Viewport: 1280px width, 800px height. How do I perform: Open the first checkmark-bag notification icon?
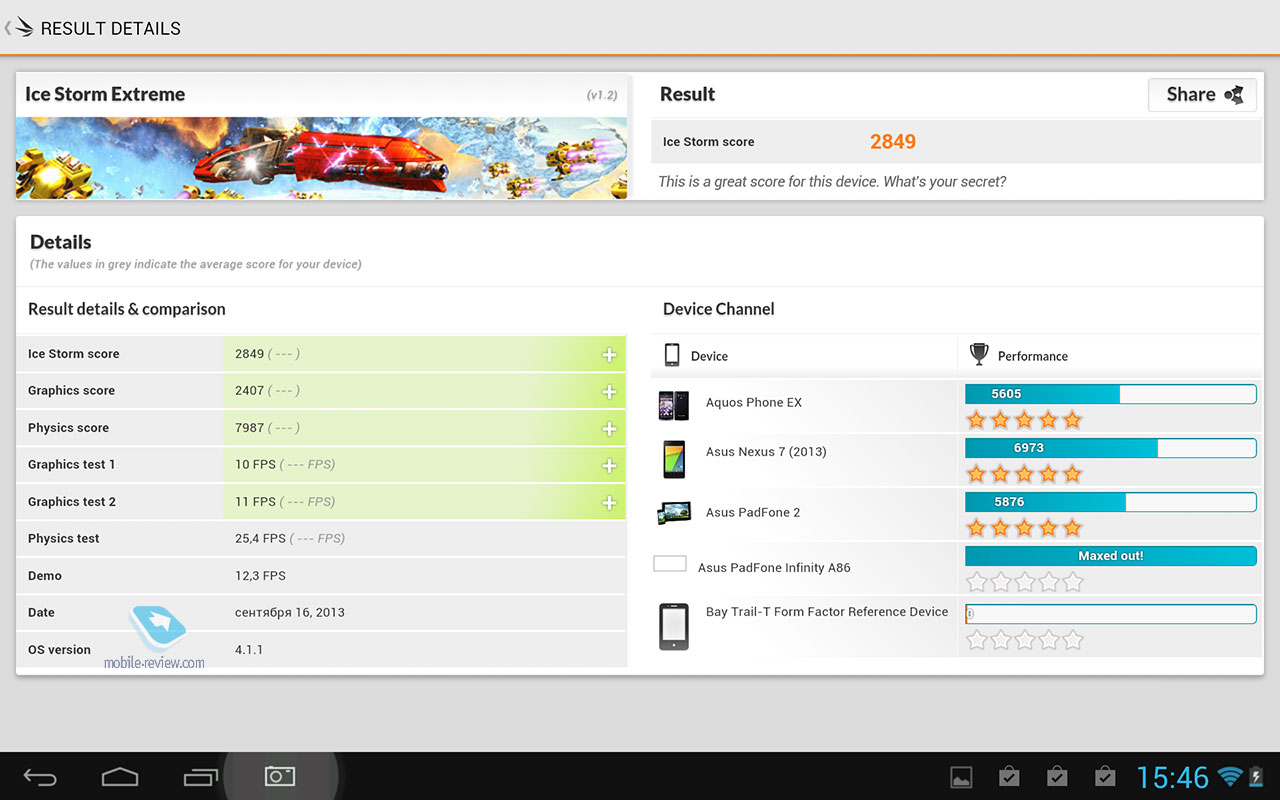[x=1009, y=776]
